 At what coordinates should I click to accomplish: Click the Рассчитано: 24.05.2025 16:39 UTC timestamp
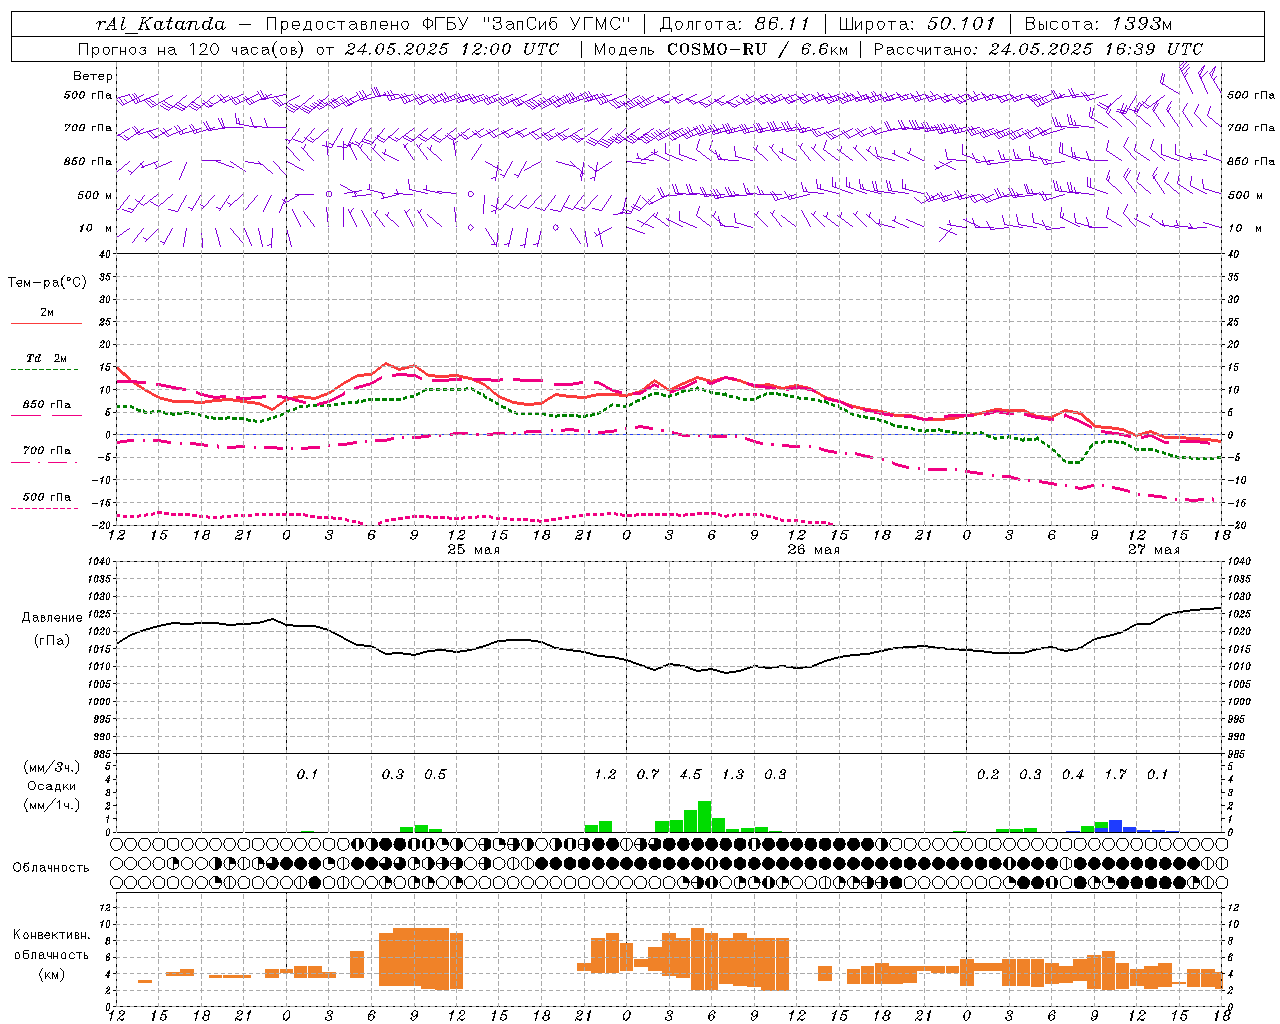point(1038,49)
